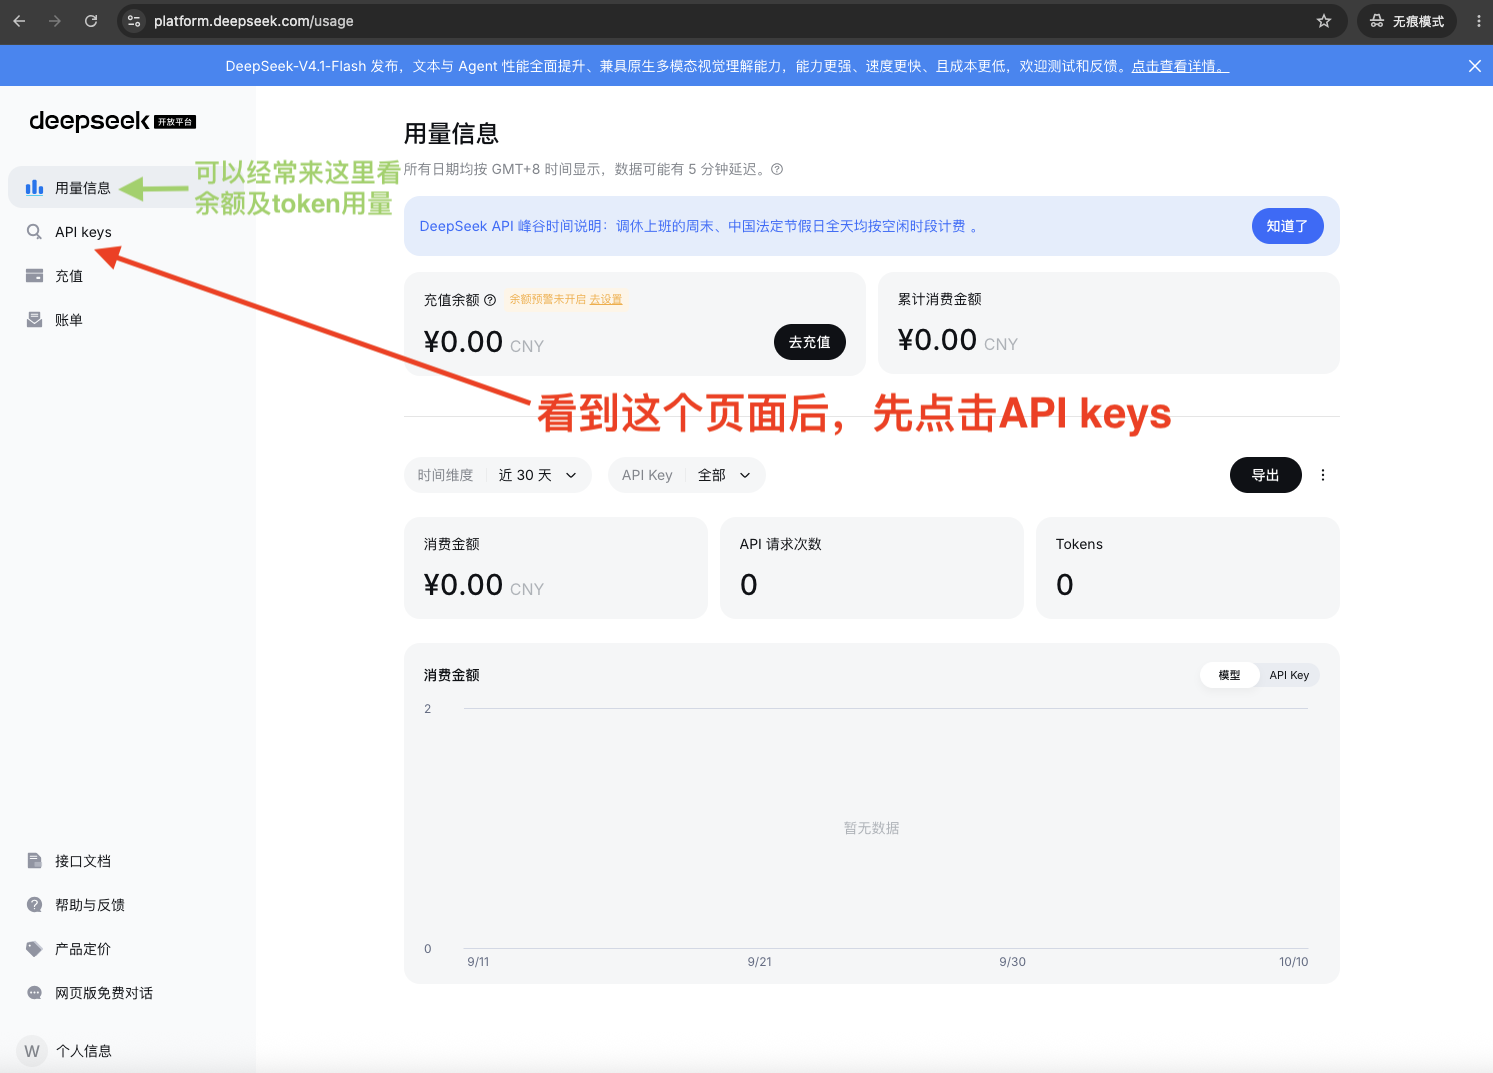Click the W profile avatar
The image size is (1493, 1073).
32,1051
